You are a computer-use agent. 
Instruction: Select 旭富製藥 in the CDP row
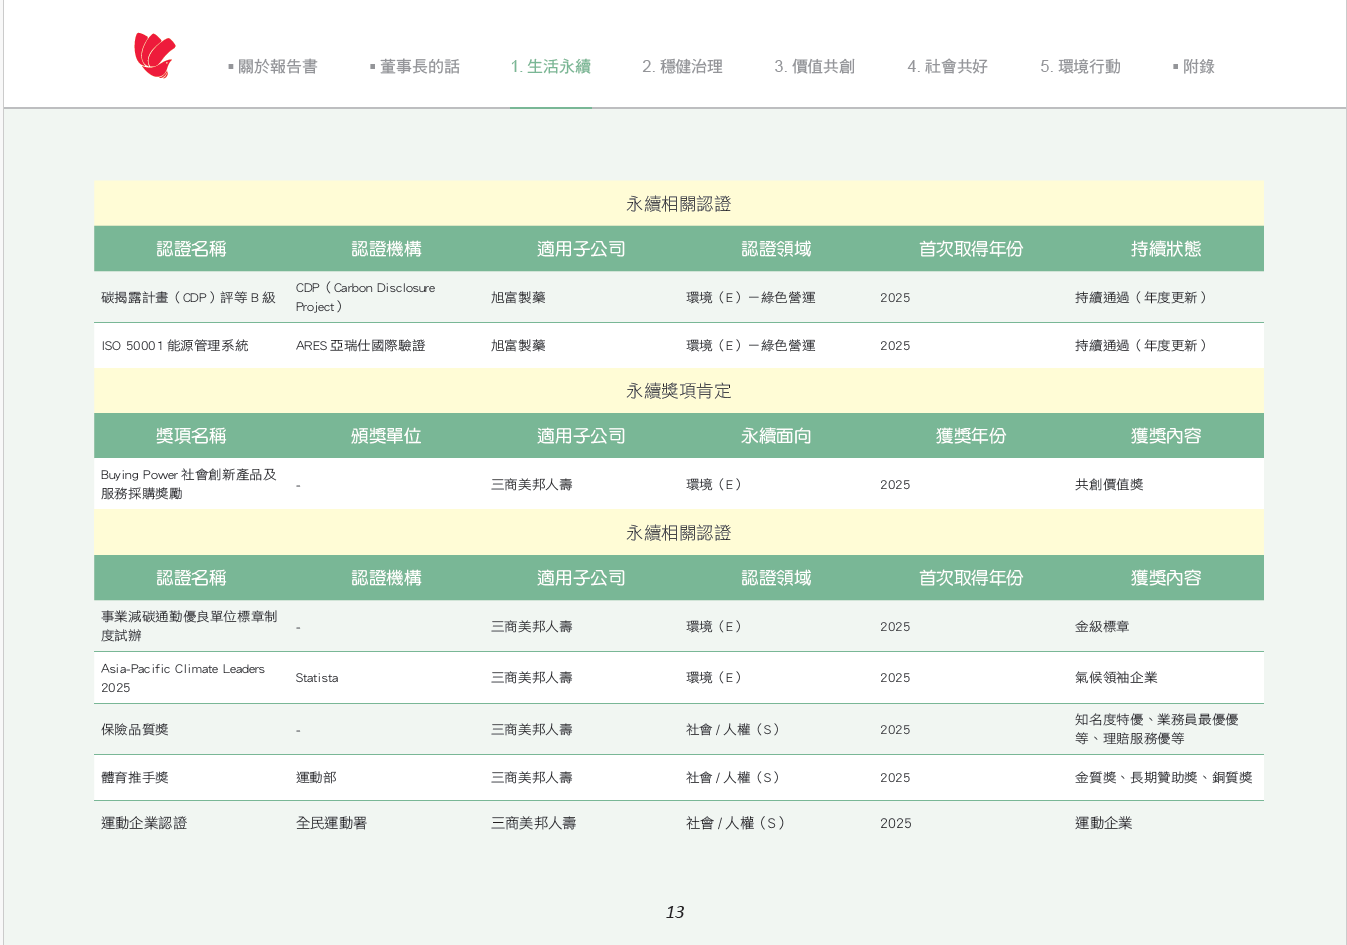[x=518, y=298]
